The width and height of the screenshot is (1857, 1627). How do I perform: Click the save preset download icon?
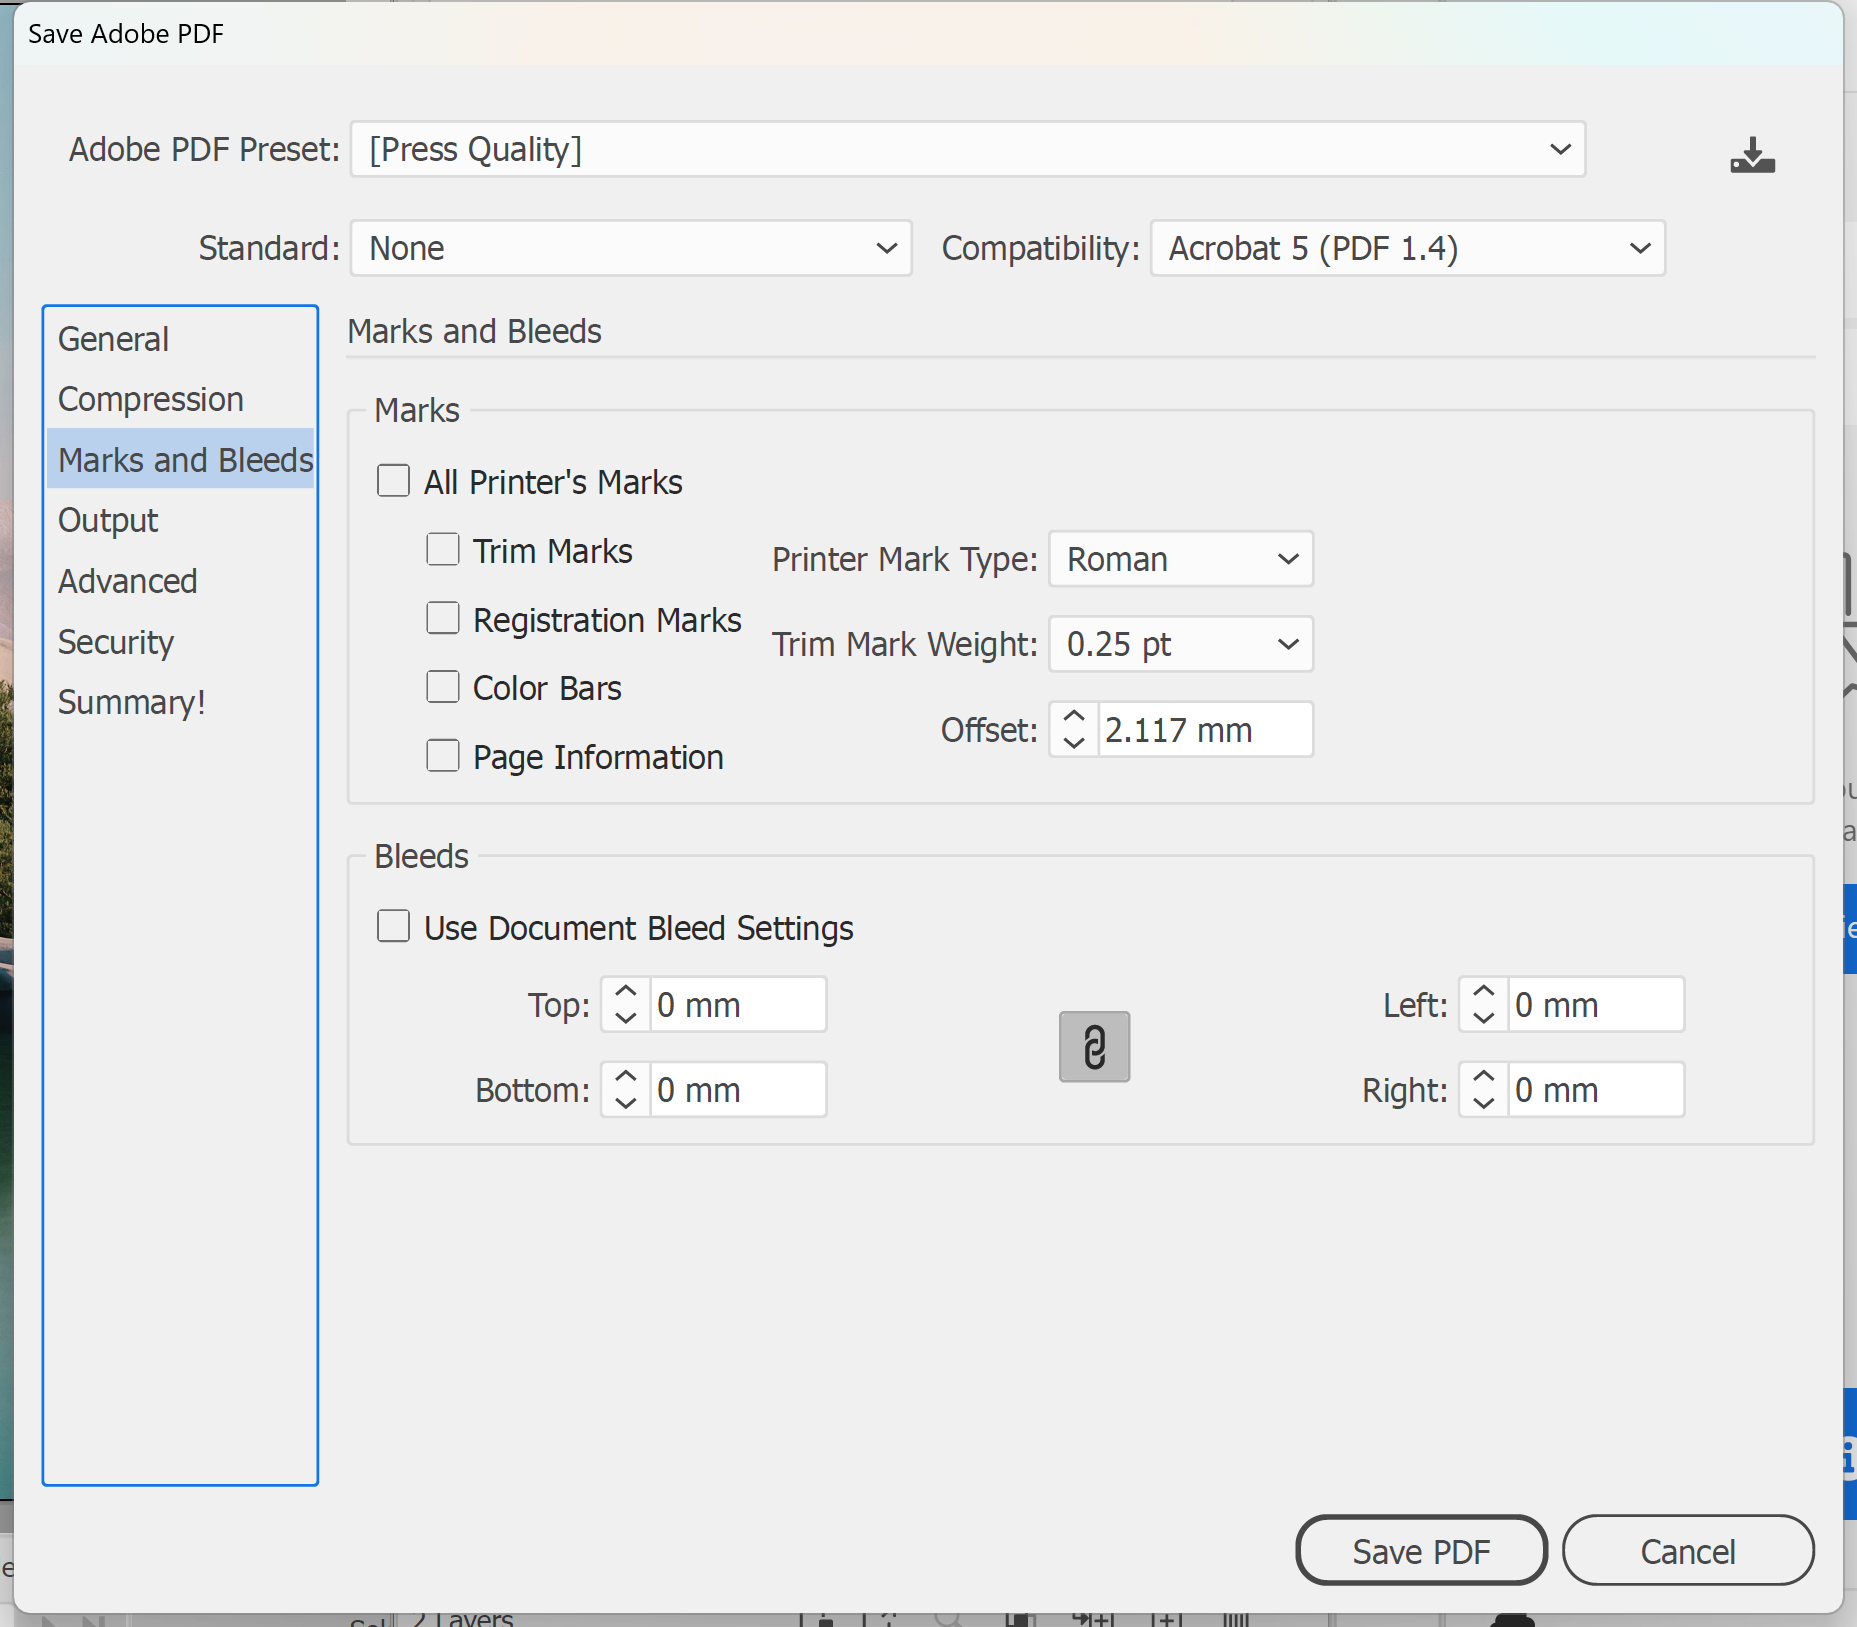click(x=1752, y=155)
